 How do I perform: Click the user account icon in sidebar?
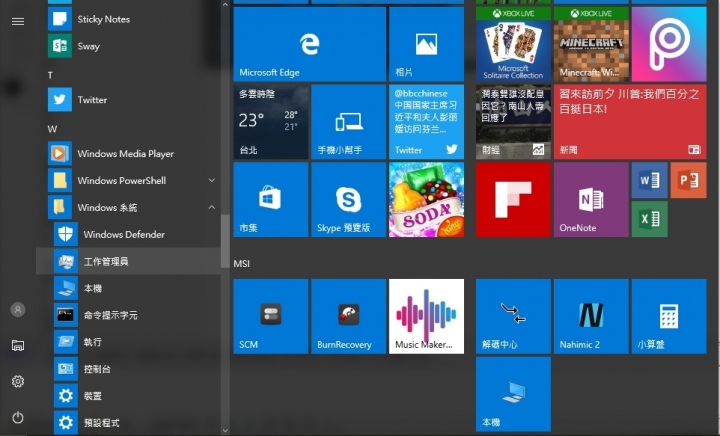click(18, 309)
